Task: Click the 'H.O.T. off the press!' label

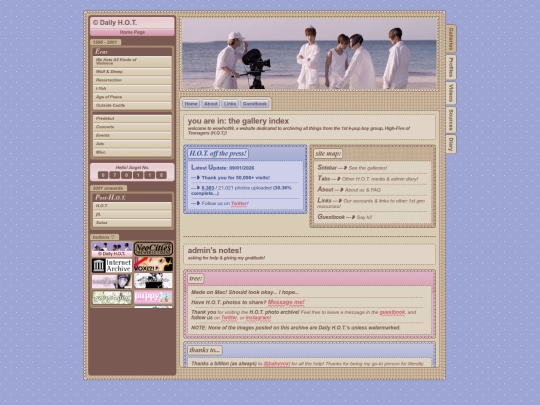Action: tap(218, 153)
